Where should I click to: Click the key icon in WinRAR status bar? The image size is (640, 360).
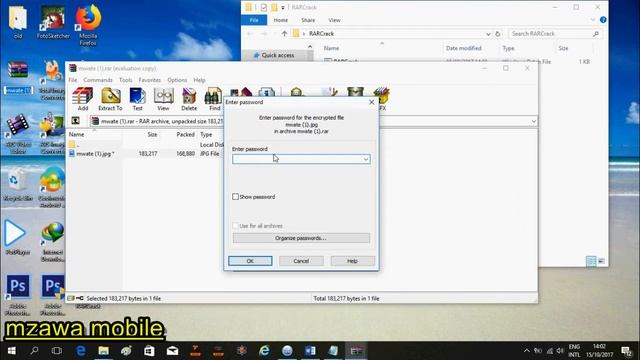pos(80,298)
